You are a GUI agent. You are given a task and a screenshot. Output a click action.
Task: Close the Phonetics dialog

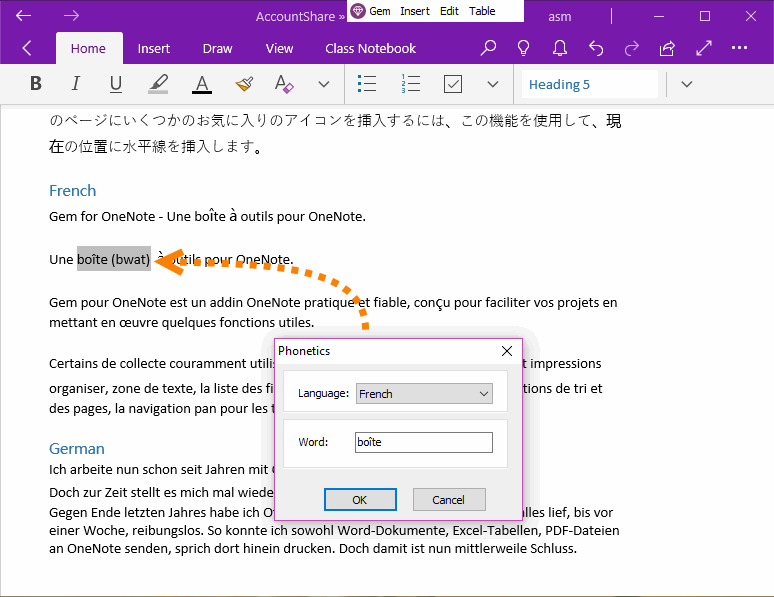[506, 351]
